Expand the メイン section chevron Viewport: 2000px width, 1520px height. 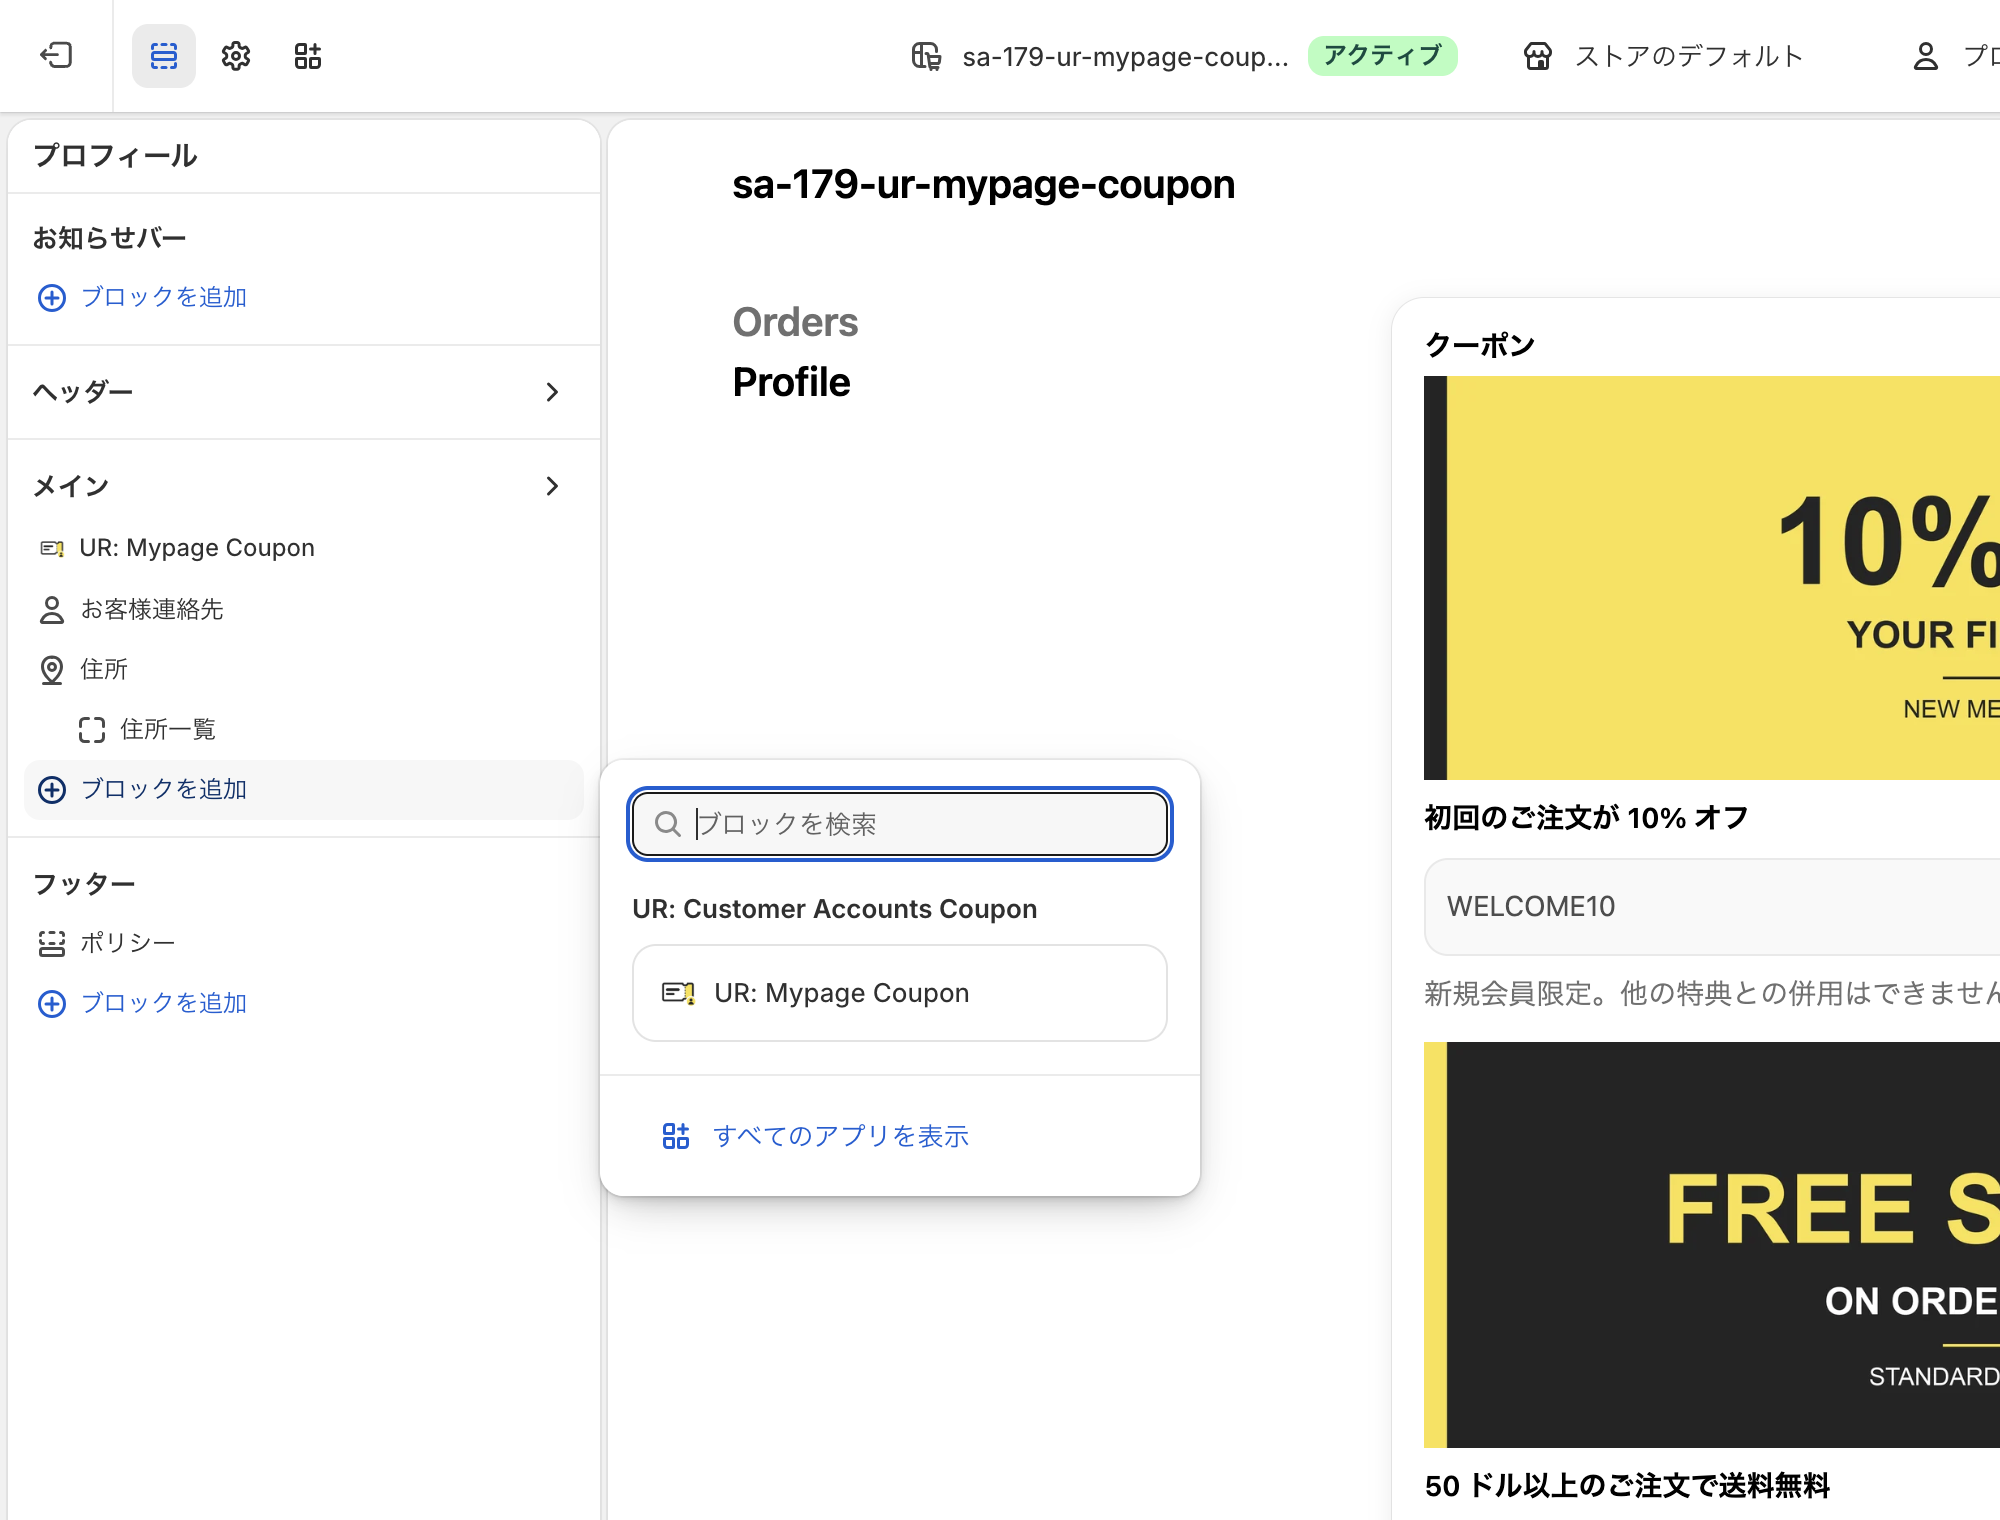[x=552, y=486]
